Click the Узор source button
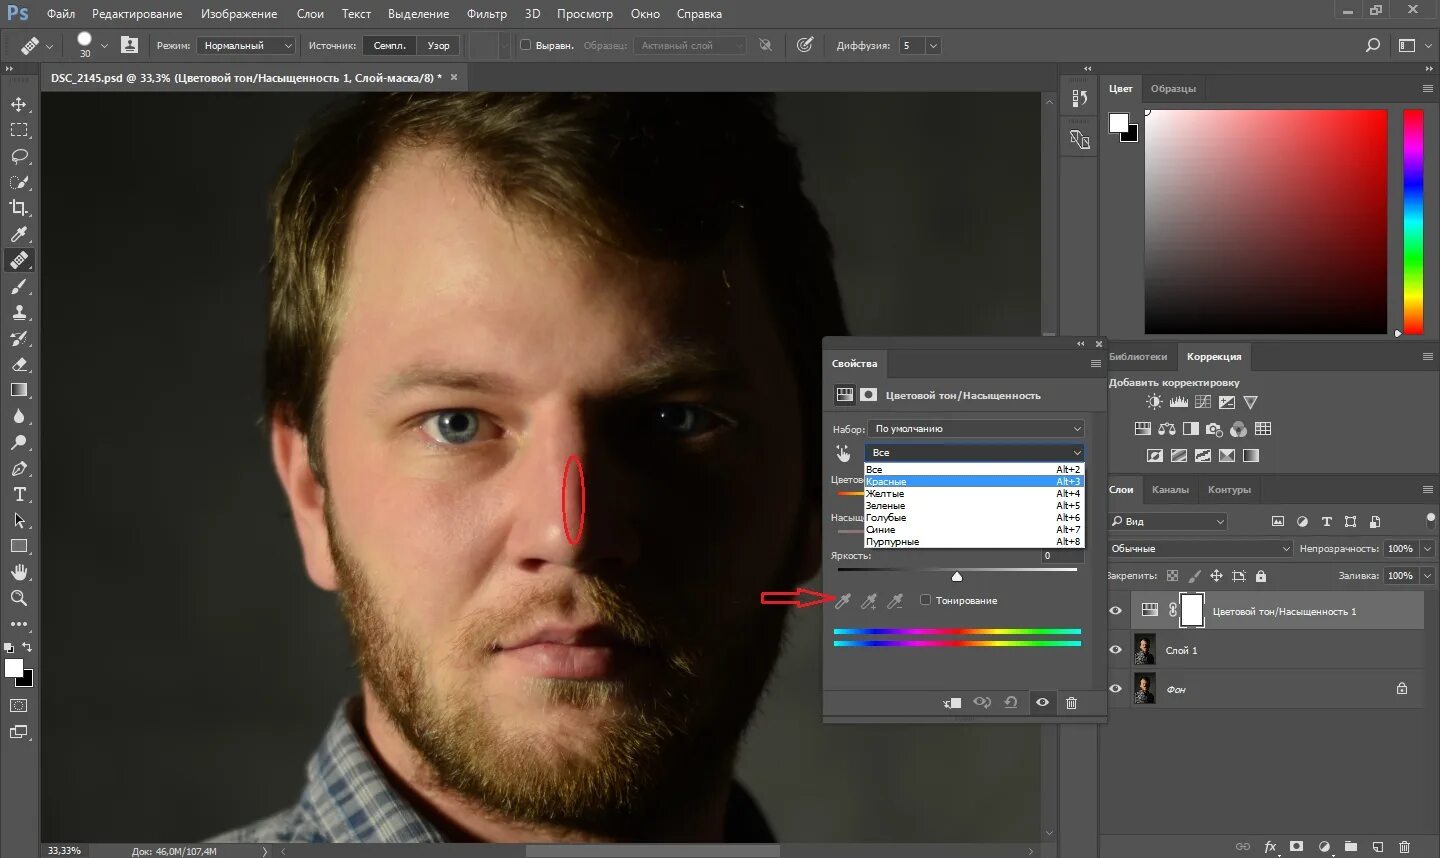The height and width of the screenshot is (858, 1440). click(438, 45)
